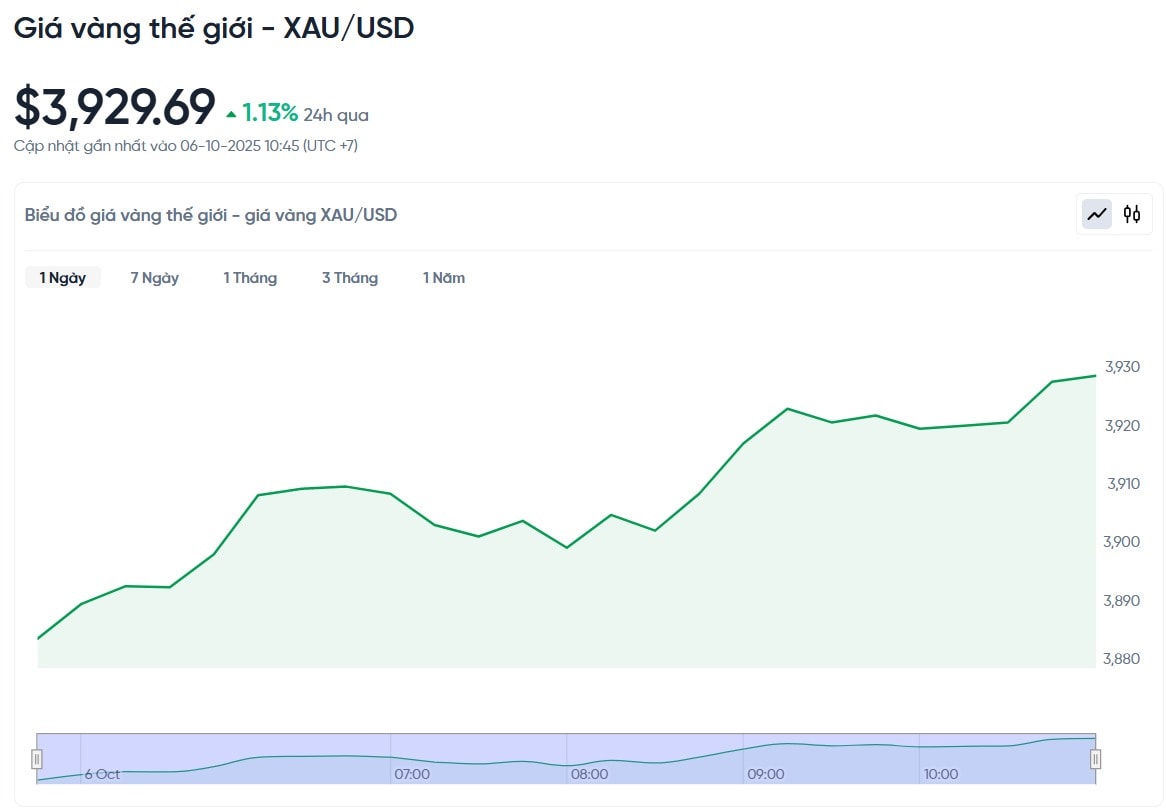The width and height of the screenshot is (1166, 809).
Task: Open the 3 Tháng chart range
Action: (x=350, y=278)
